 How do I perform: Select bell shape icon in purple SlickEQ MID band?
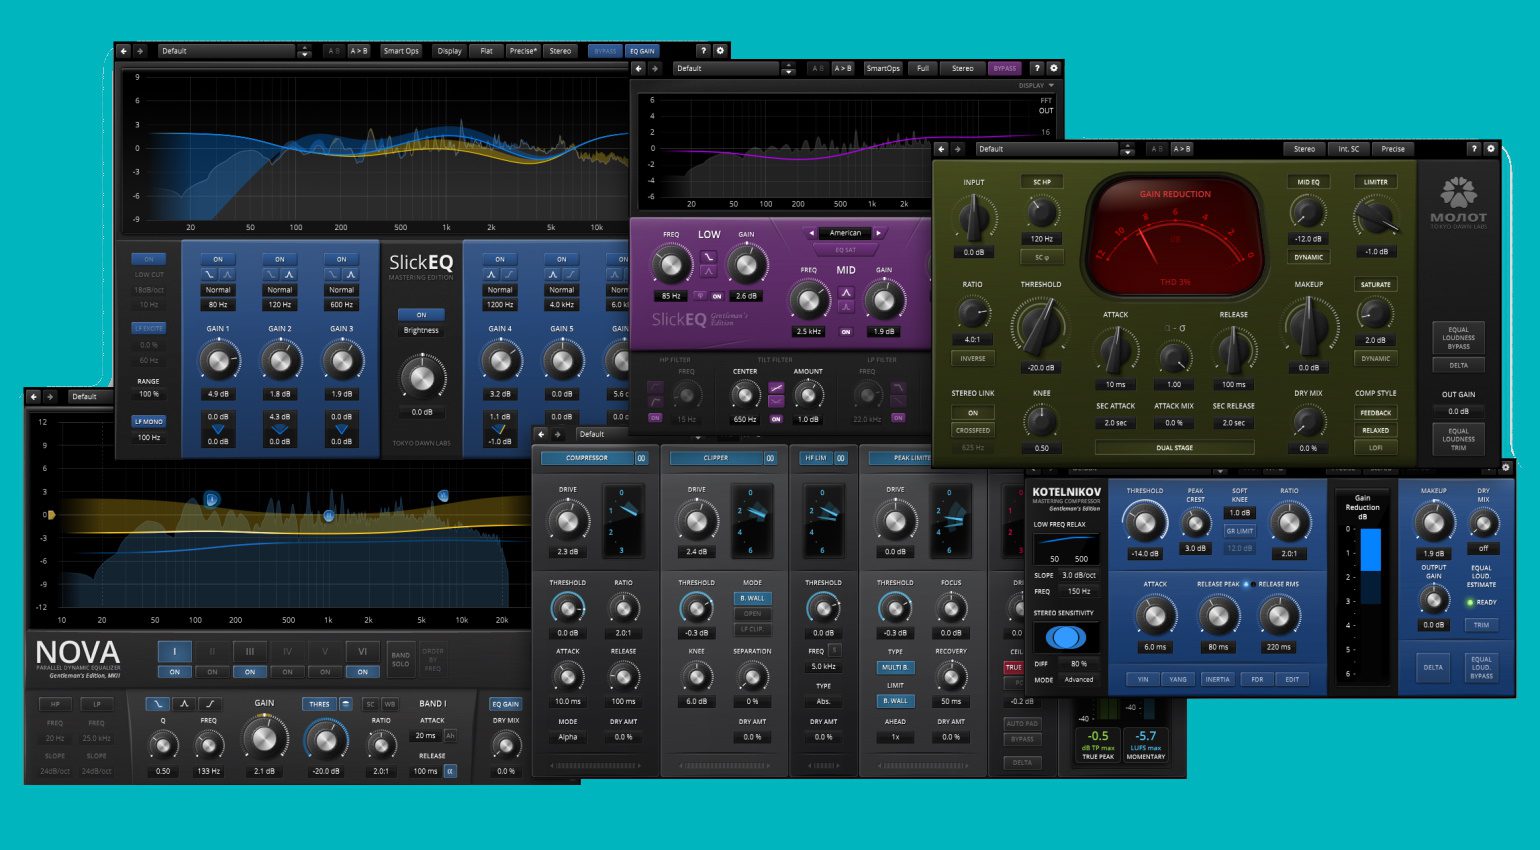pyautogui.click(x=846, y=293)
